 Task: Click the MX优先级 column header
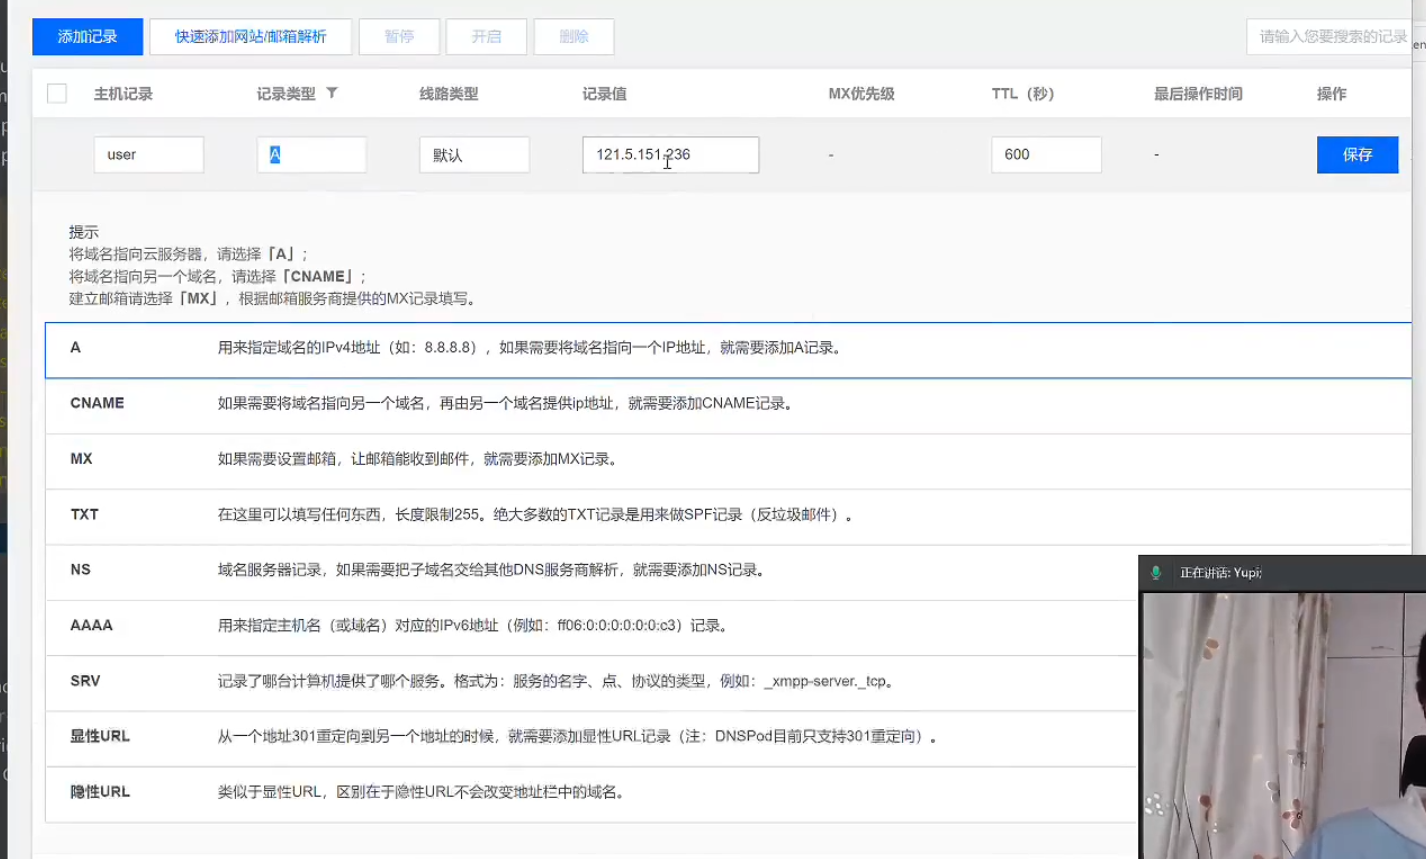(861, 94)
